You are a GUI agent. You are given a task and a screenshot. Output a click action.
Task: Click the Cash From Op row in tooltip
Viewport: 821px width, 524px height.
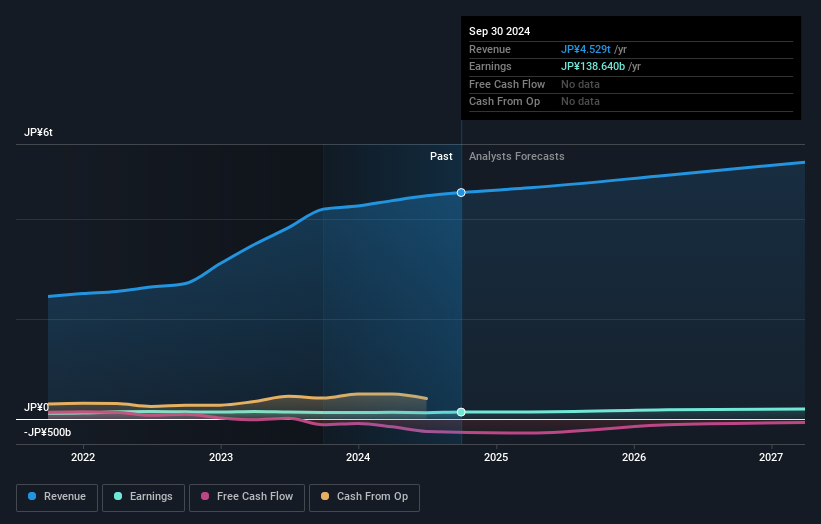coord(631,102)
